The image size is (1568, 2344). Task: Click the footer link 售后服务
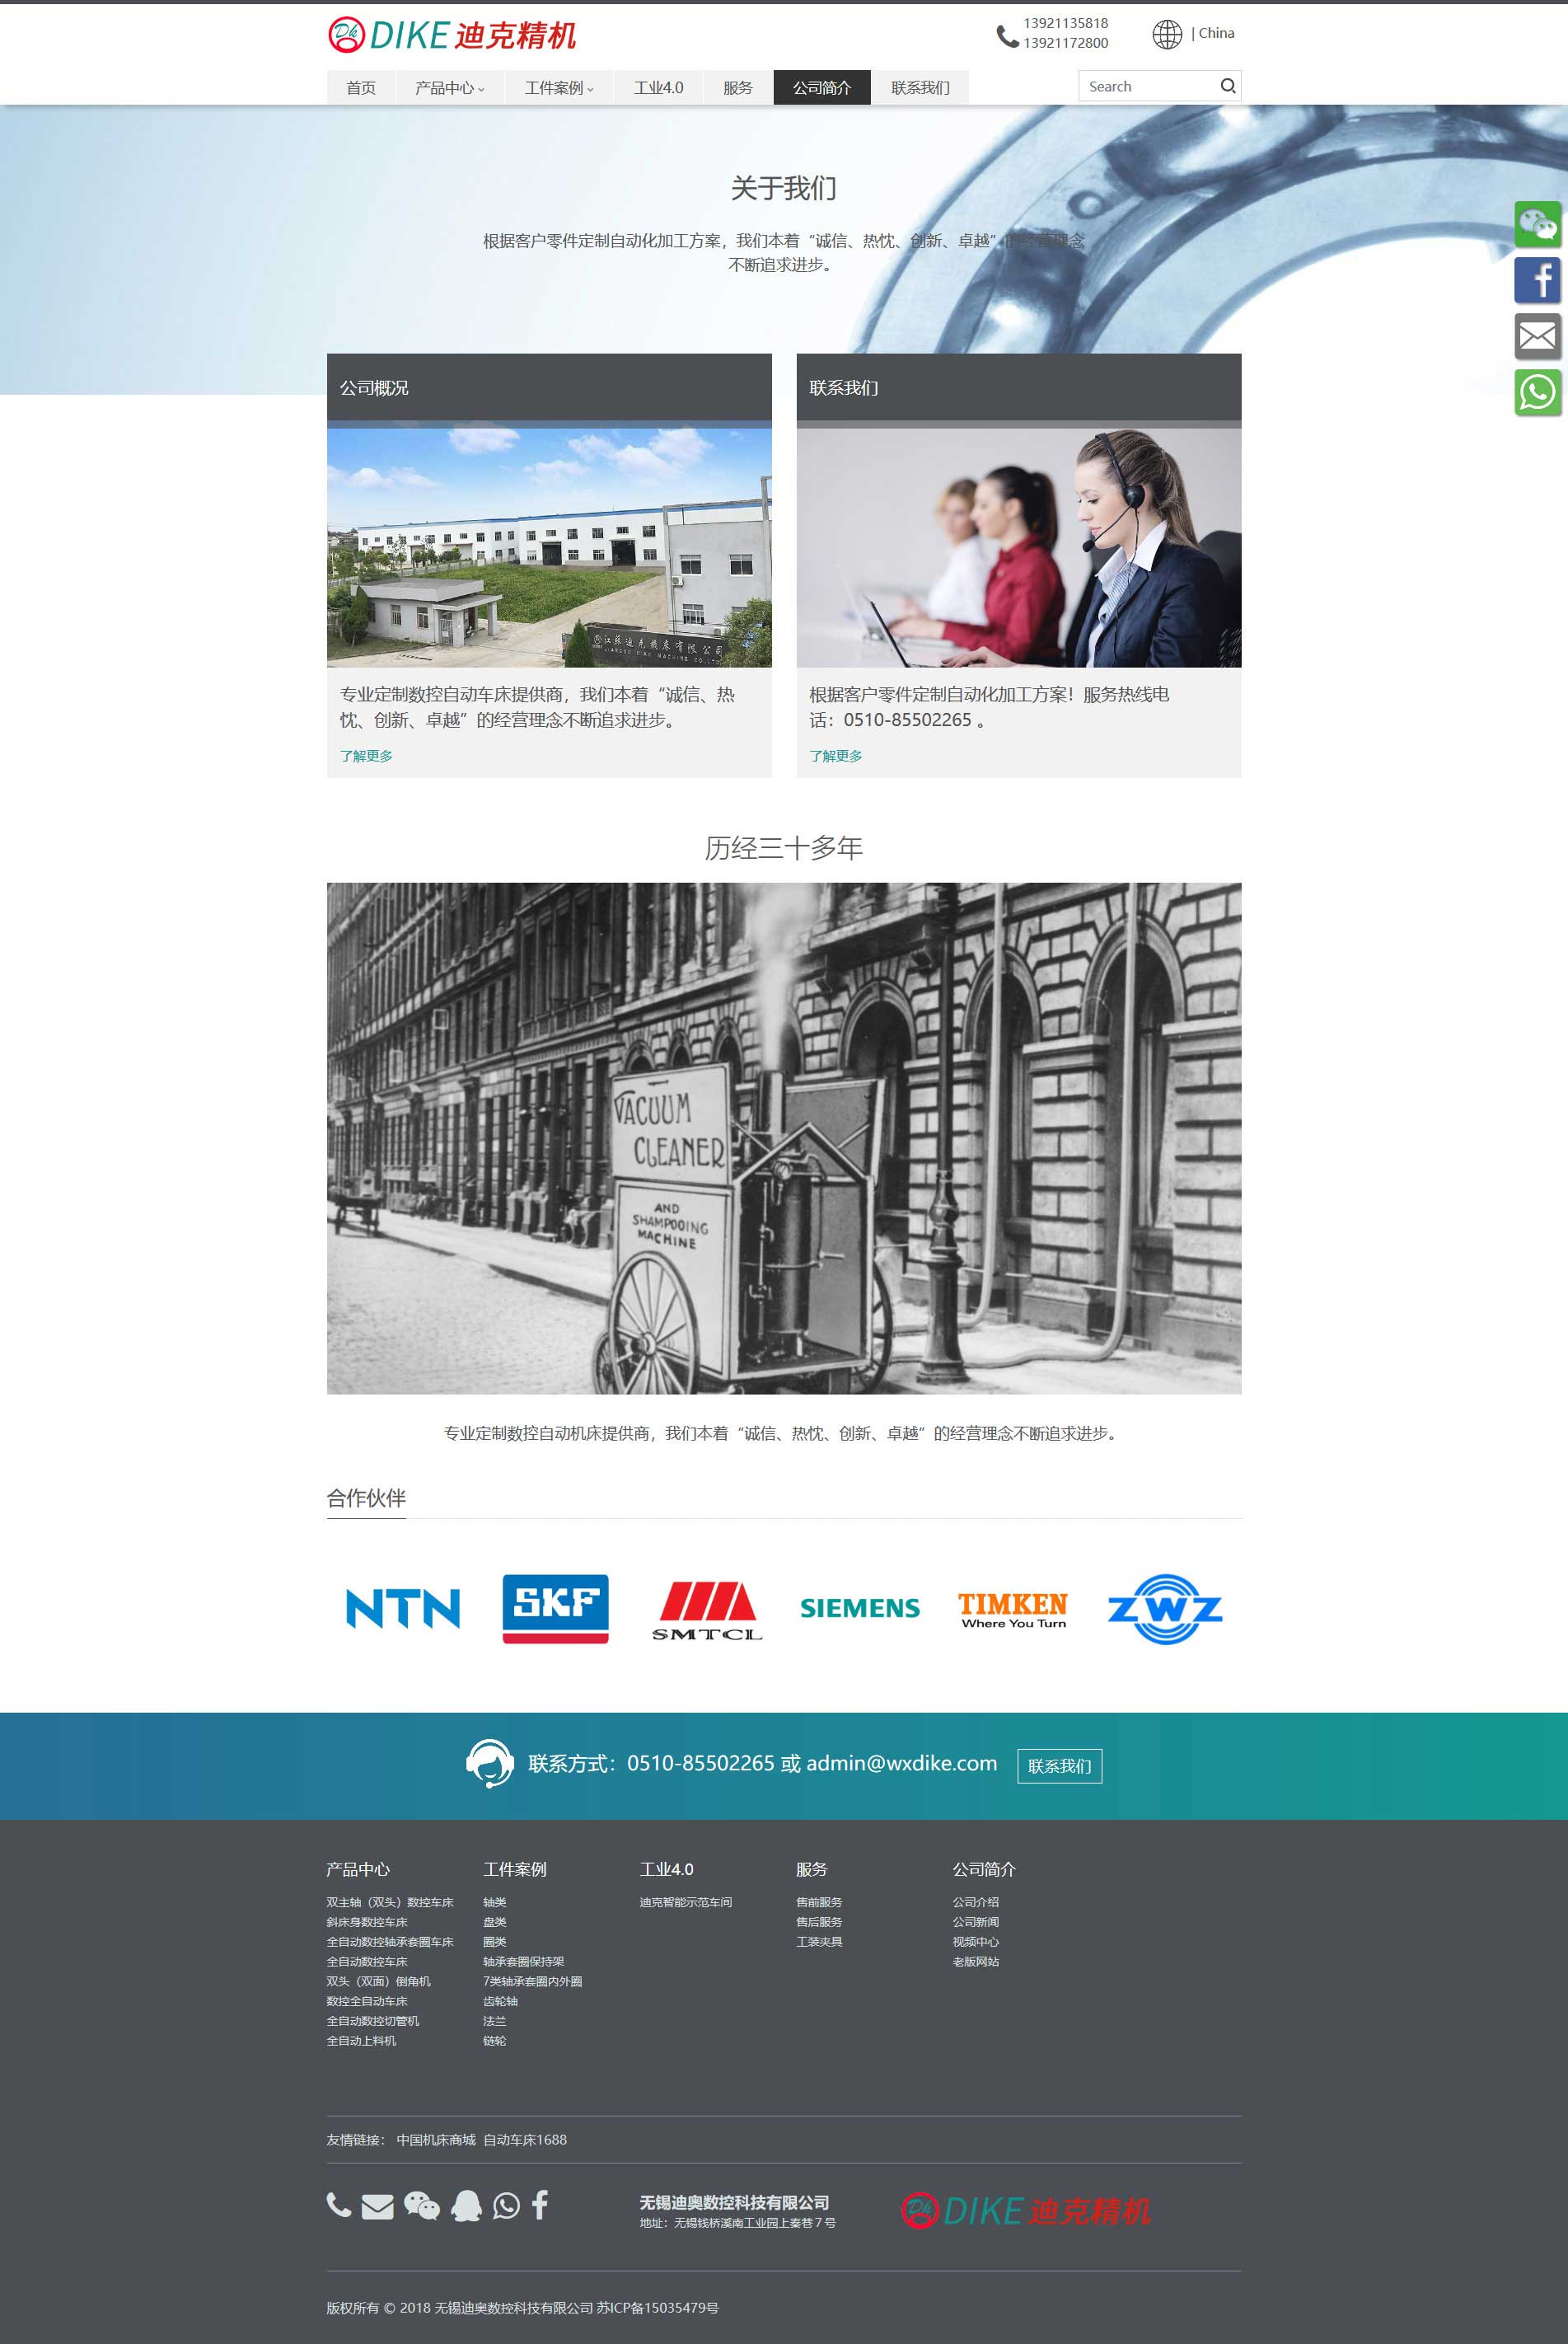(x=818, y=1921)
